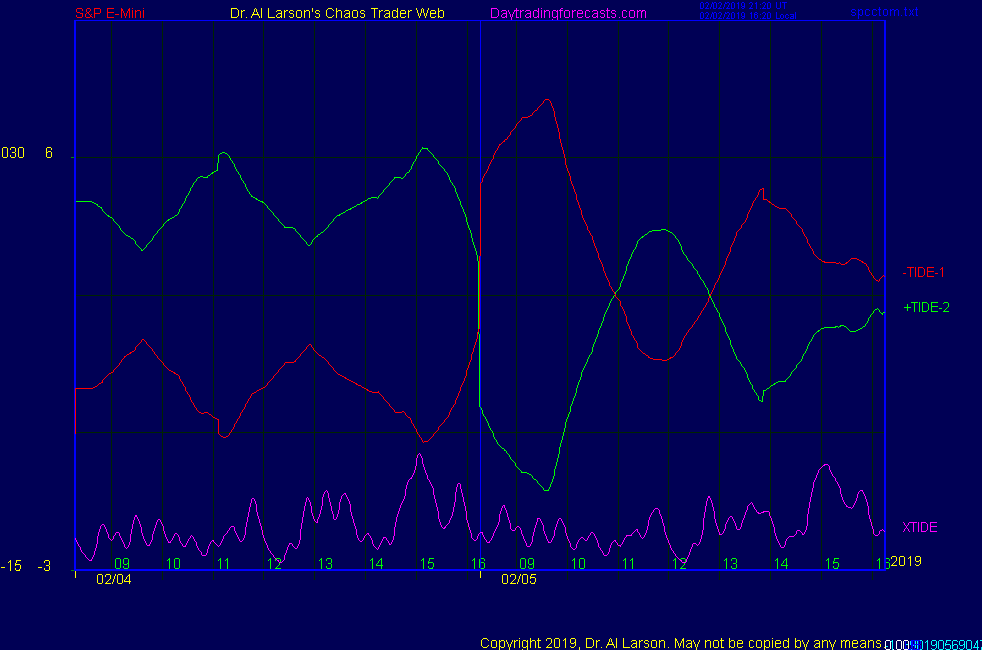Click the spcctom.txt filename label

pyautogui.click(x=884, y=13)
